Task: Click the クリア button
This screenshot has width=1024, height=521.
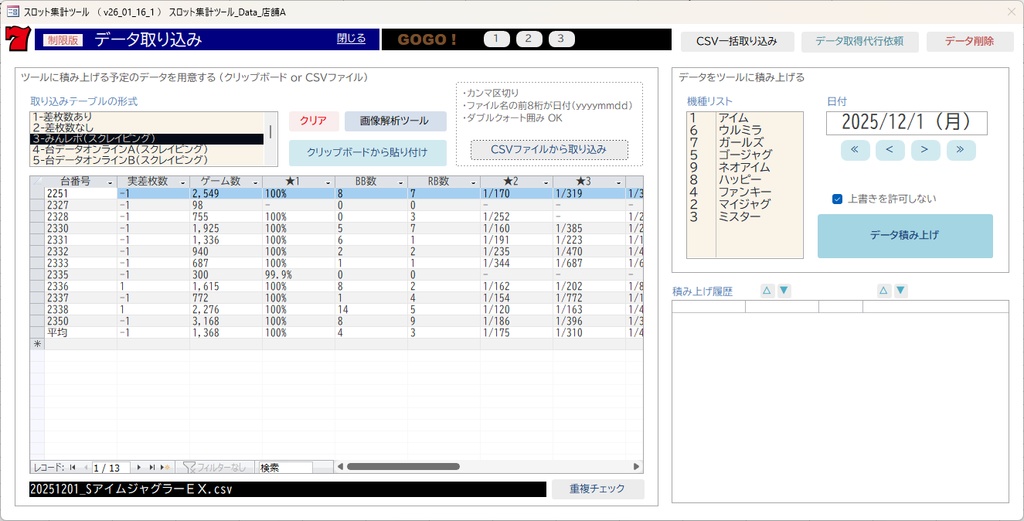Action: coord(314,121)
